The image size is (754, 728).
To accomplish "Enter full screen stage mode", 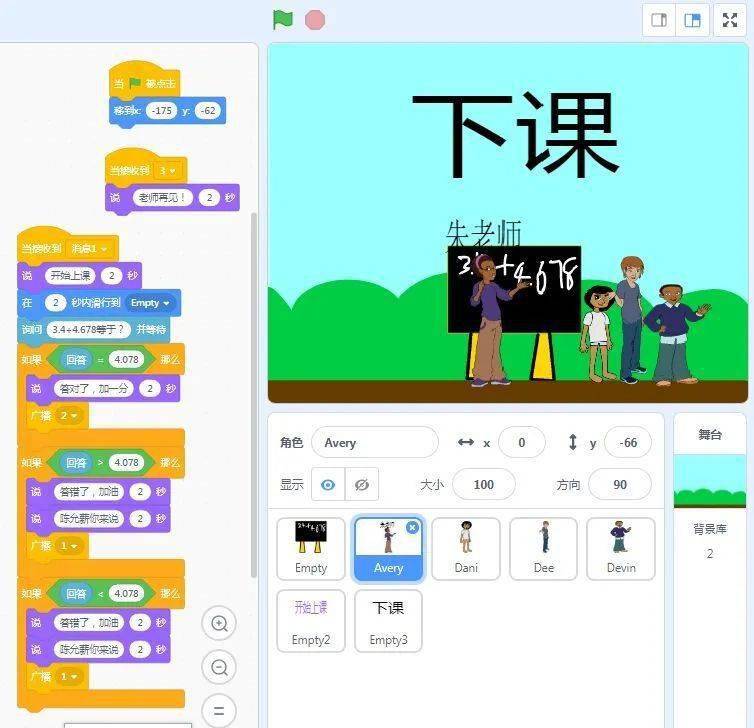I will 730,20.
